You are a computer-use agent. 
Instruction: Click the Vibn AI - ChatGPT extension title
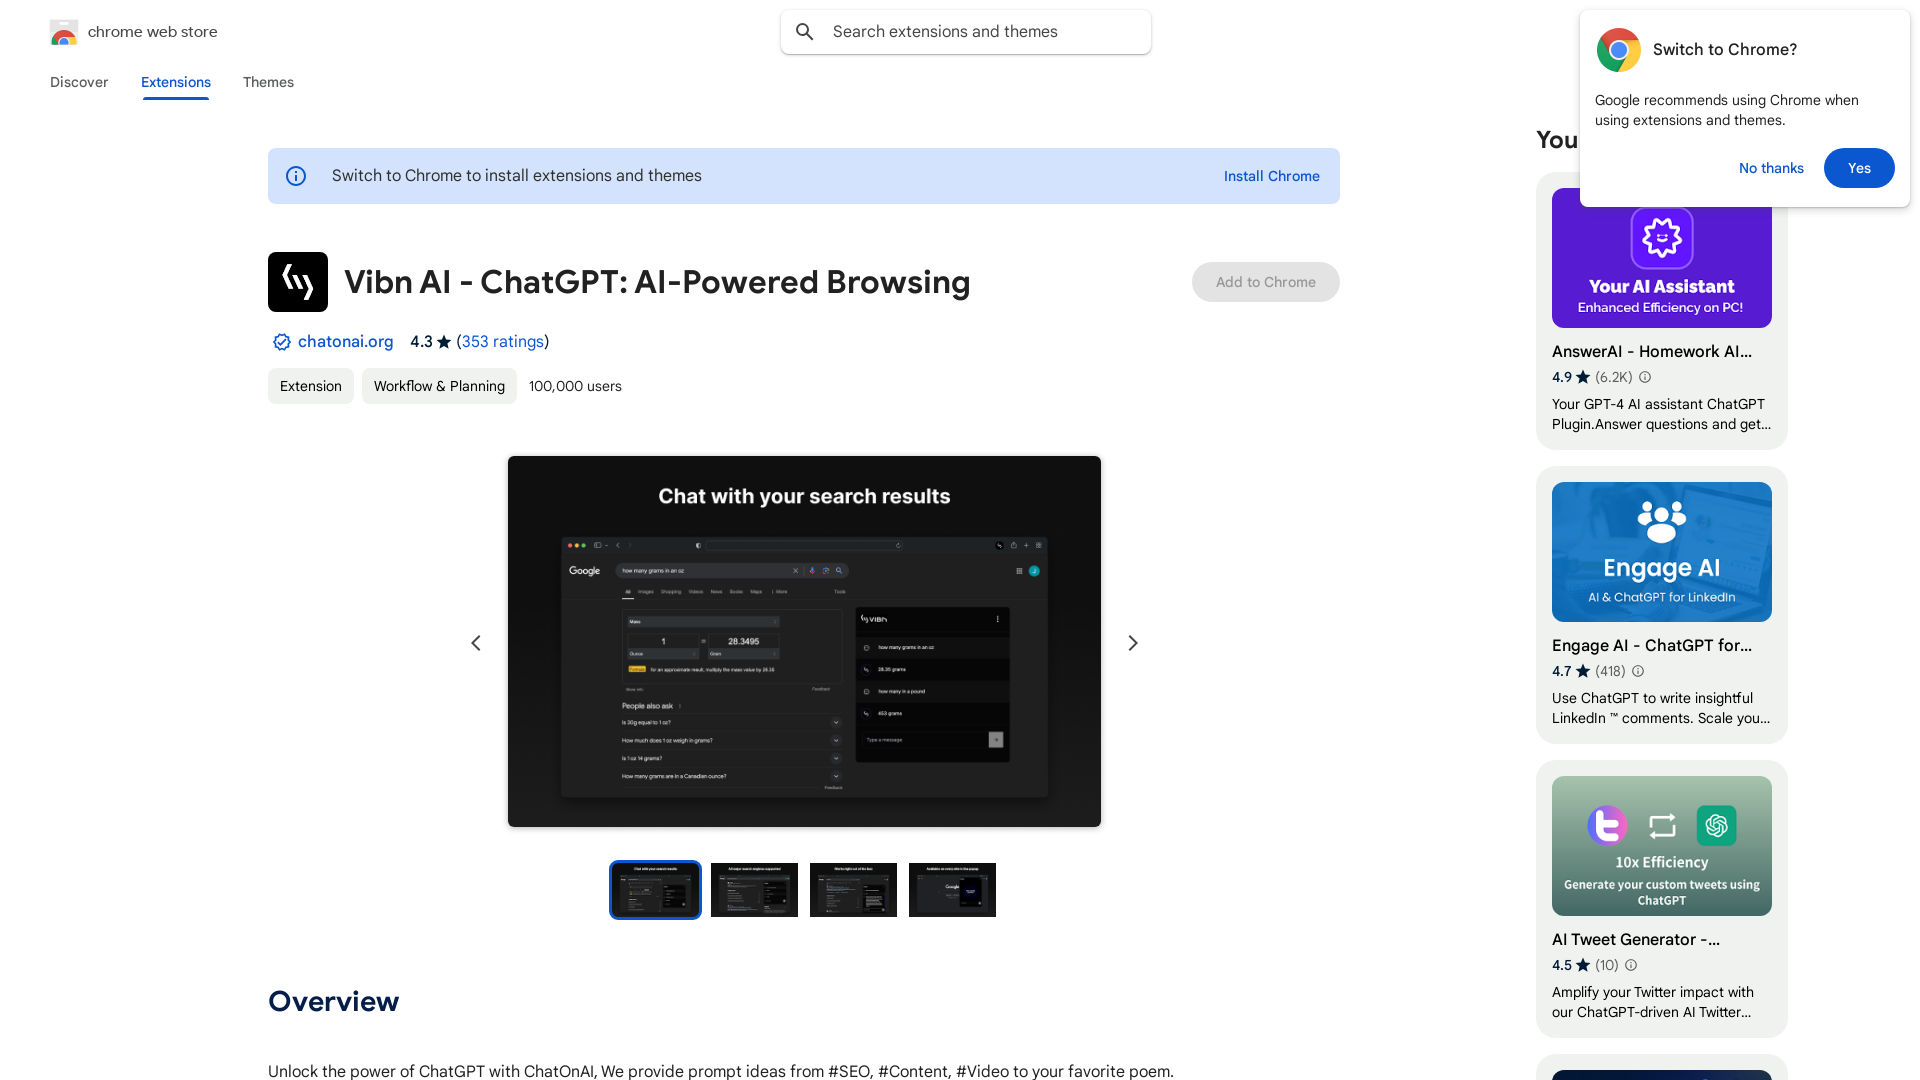point(657,282)
